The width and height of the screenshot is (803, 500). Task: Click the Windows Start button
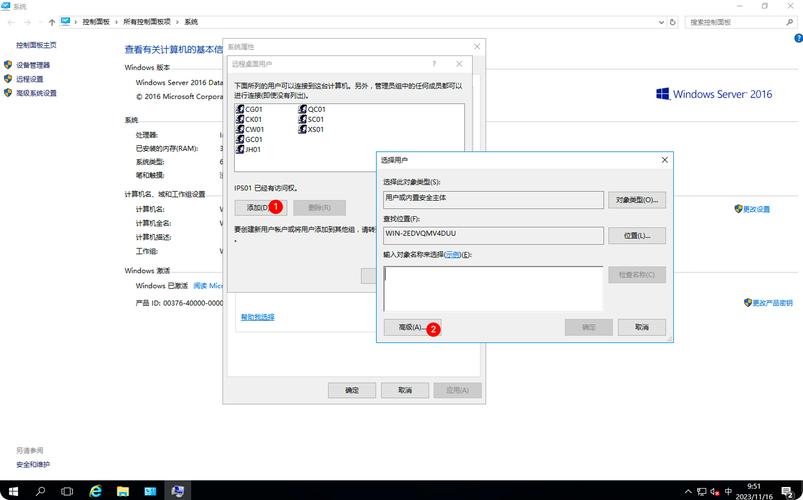13,491
